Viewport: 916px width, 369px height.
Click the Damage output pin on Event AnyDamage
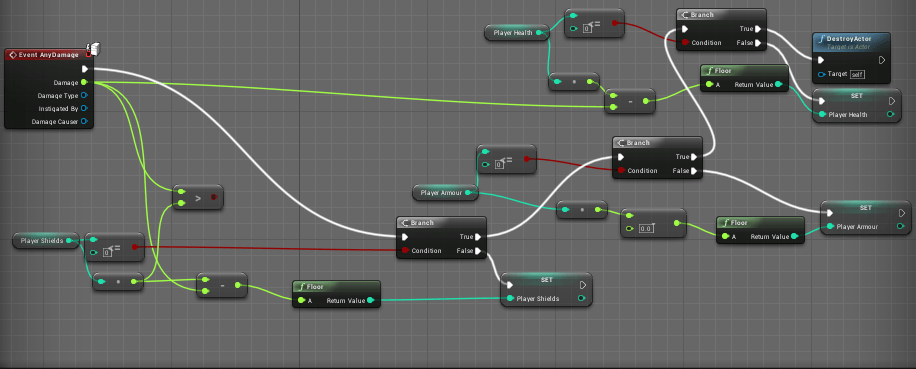84,82
